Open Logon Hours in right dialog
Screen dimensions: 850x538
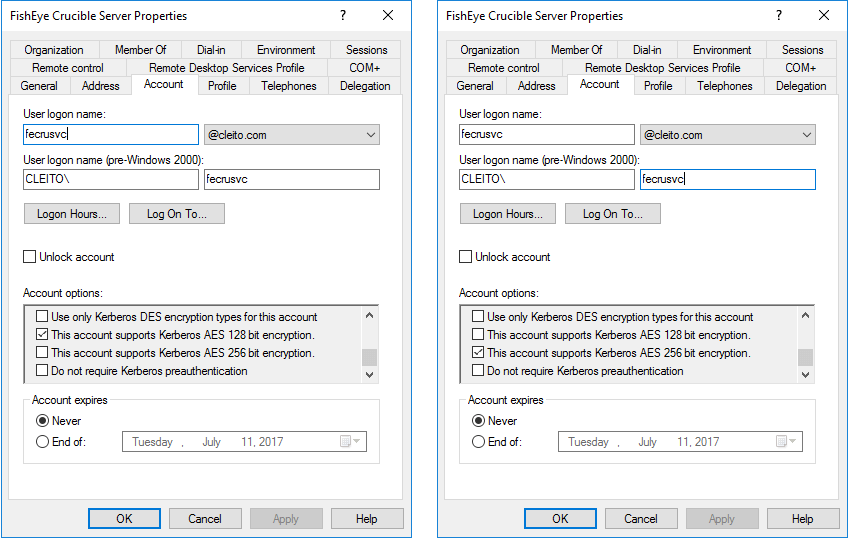[508, 214]
